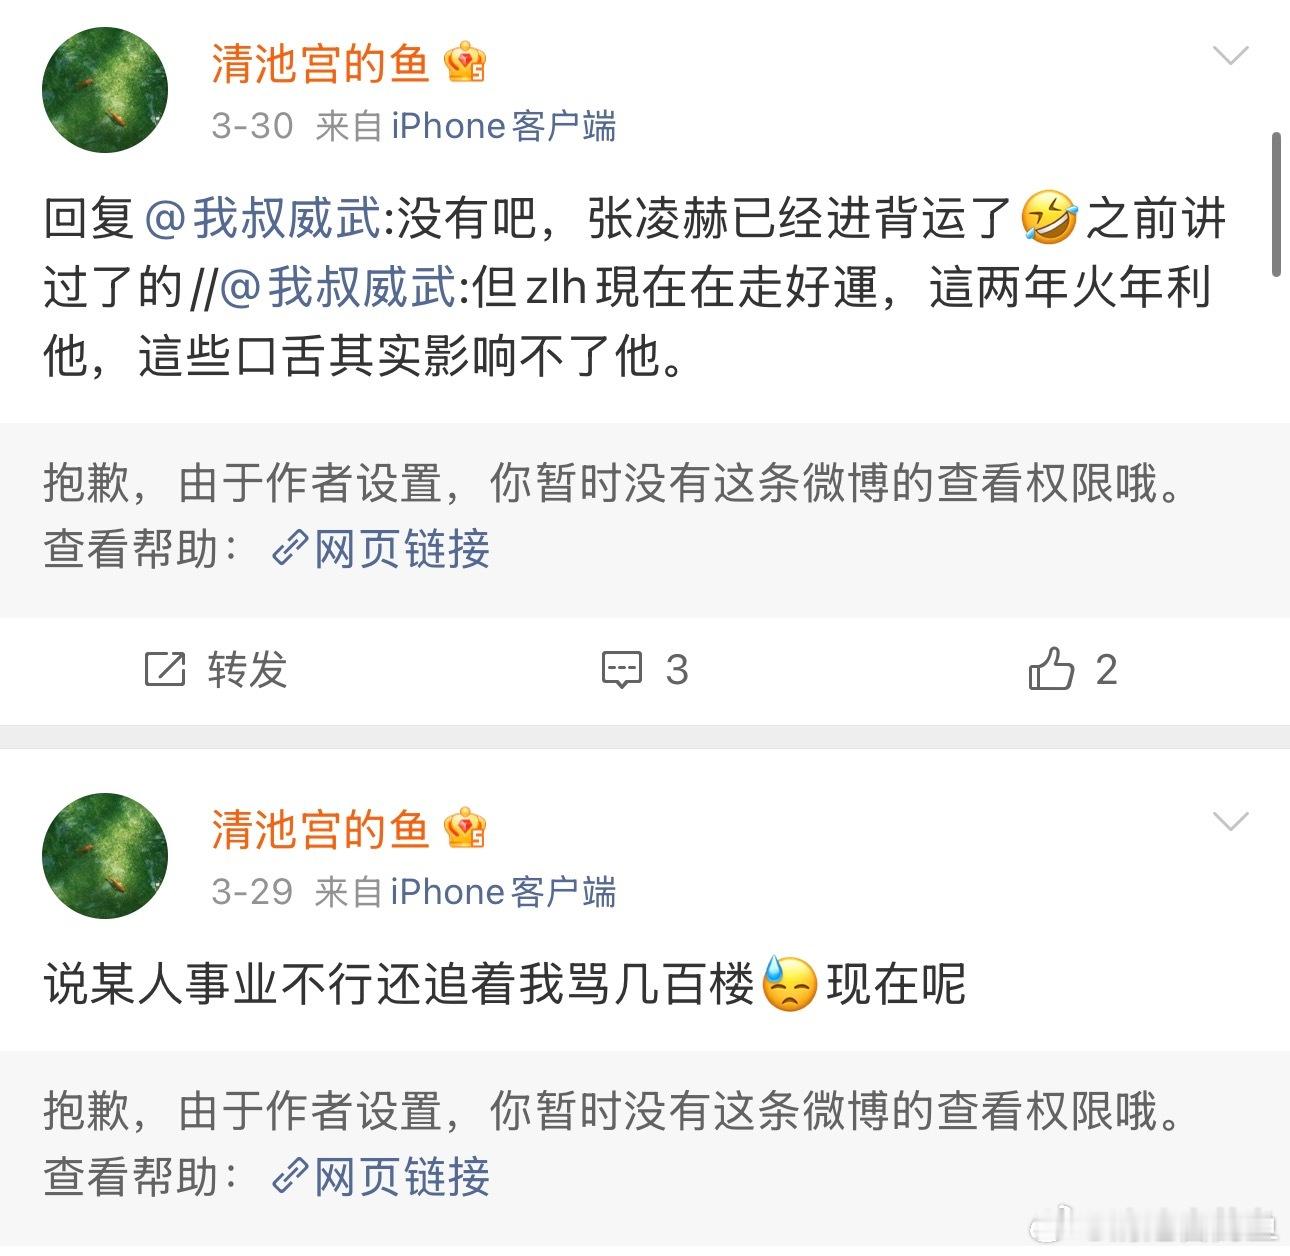Click the username 清池宫的鱼 on the top post
The width and height of the screenshot is (1290, 1256).
coord(320,64)
